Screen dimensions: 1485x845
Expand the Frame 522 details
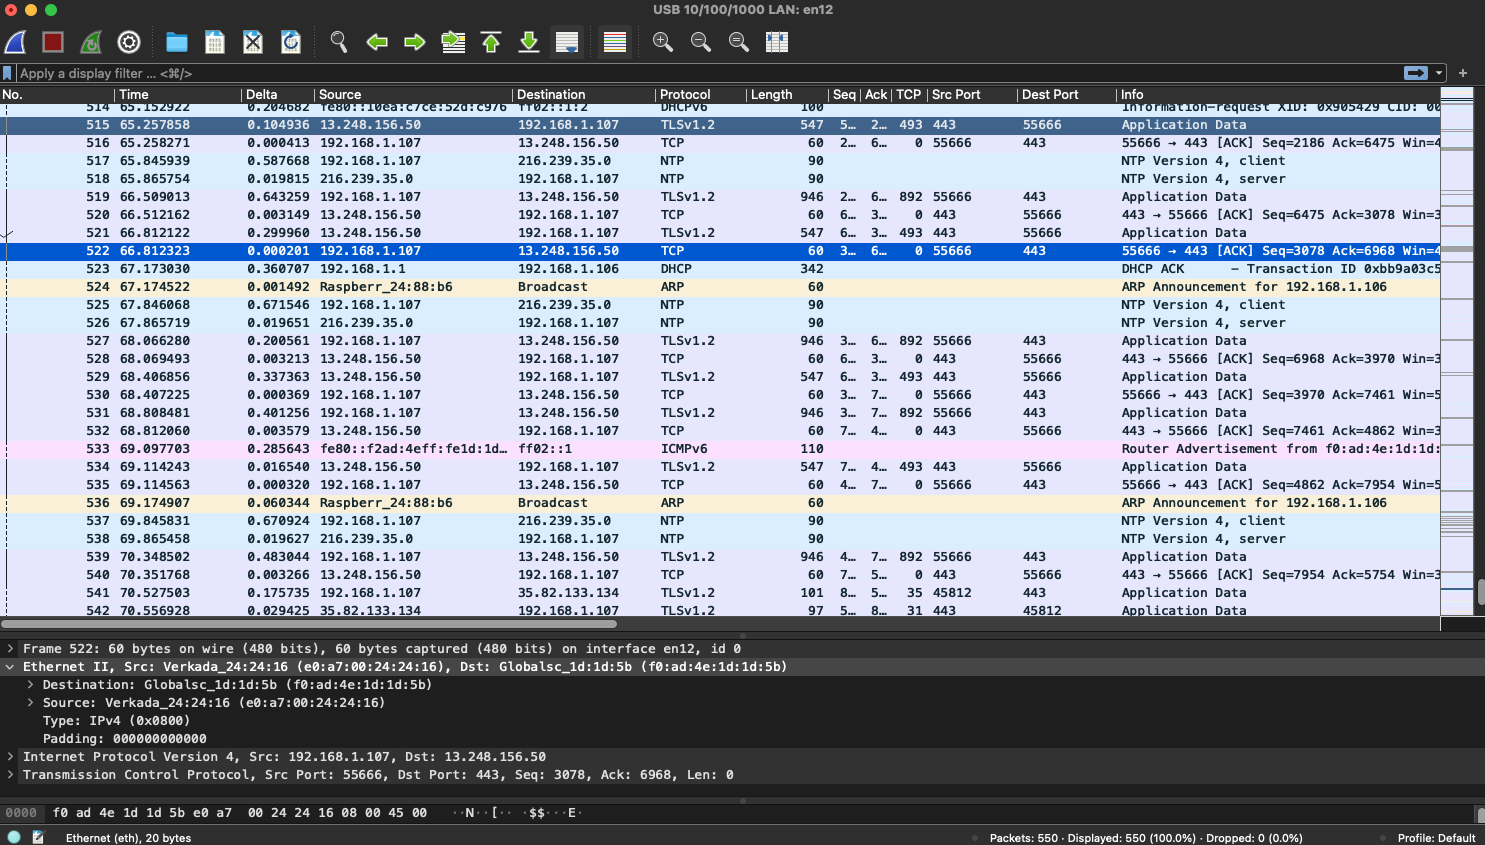pyautogui.click(x=11, y=649)
